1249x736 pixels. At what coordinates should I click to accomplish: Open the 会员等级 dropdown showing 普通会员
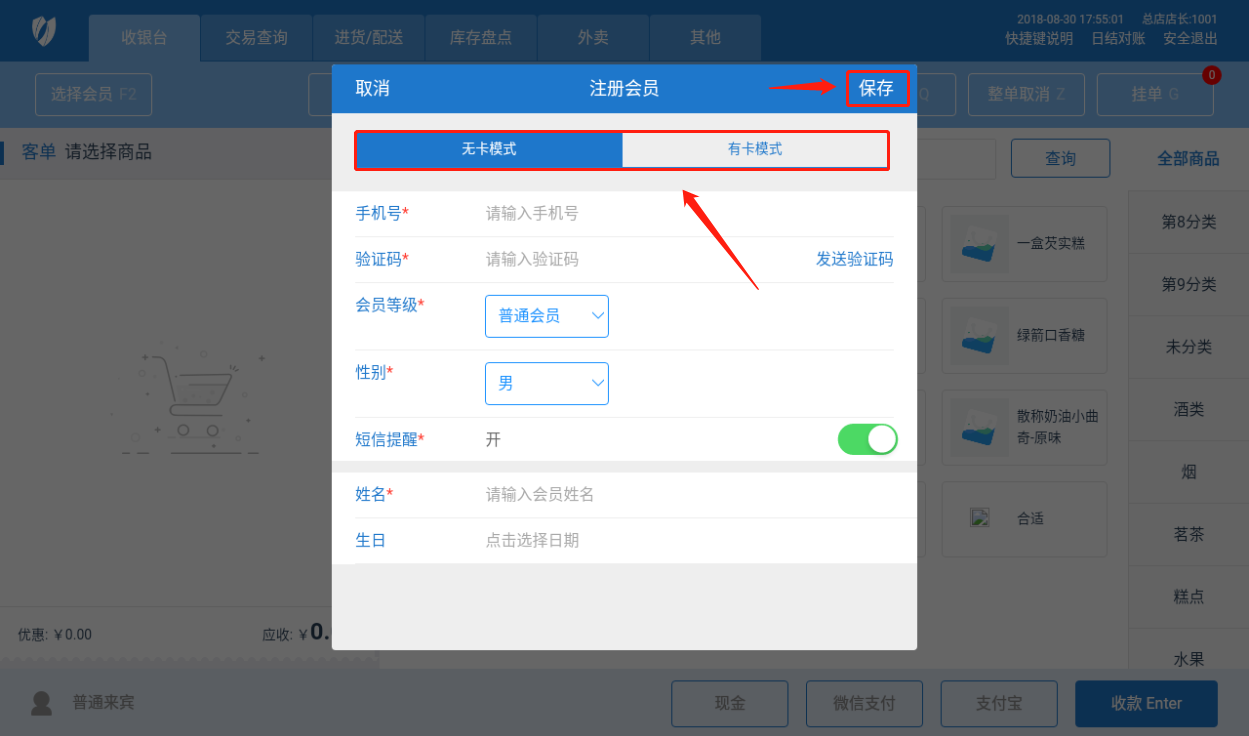click(546, 316)
